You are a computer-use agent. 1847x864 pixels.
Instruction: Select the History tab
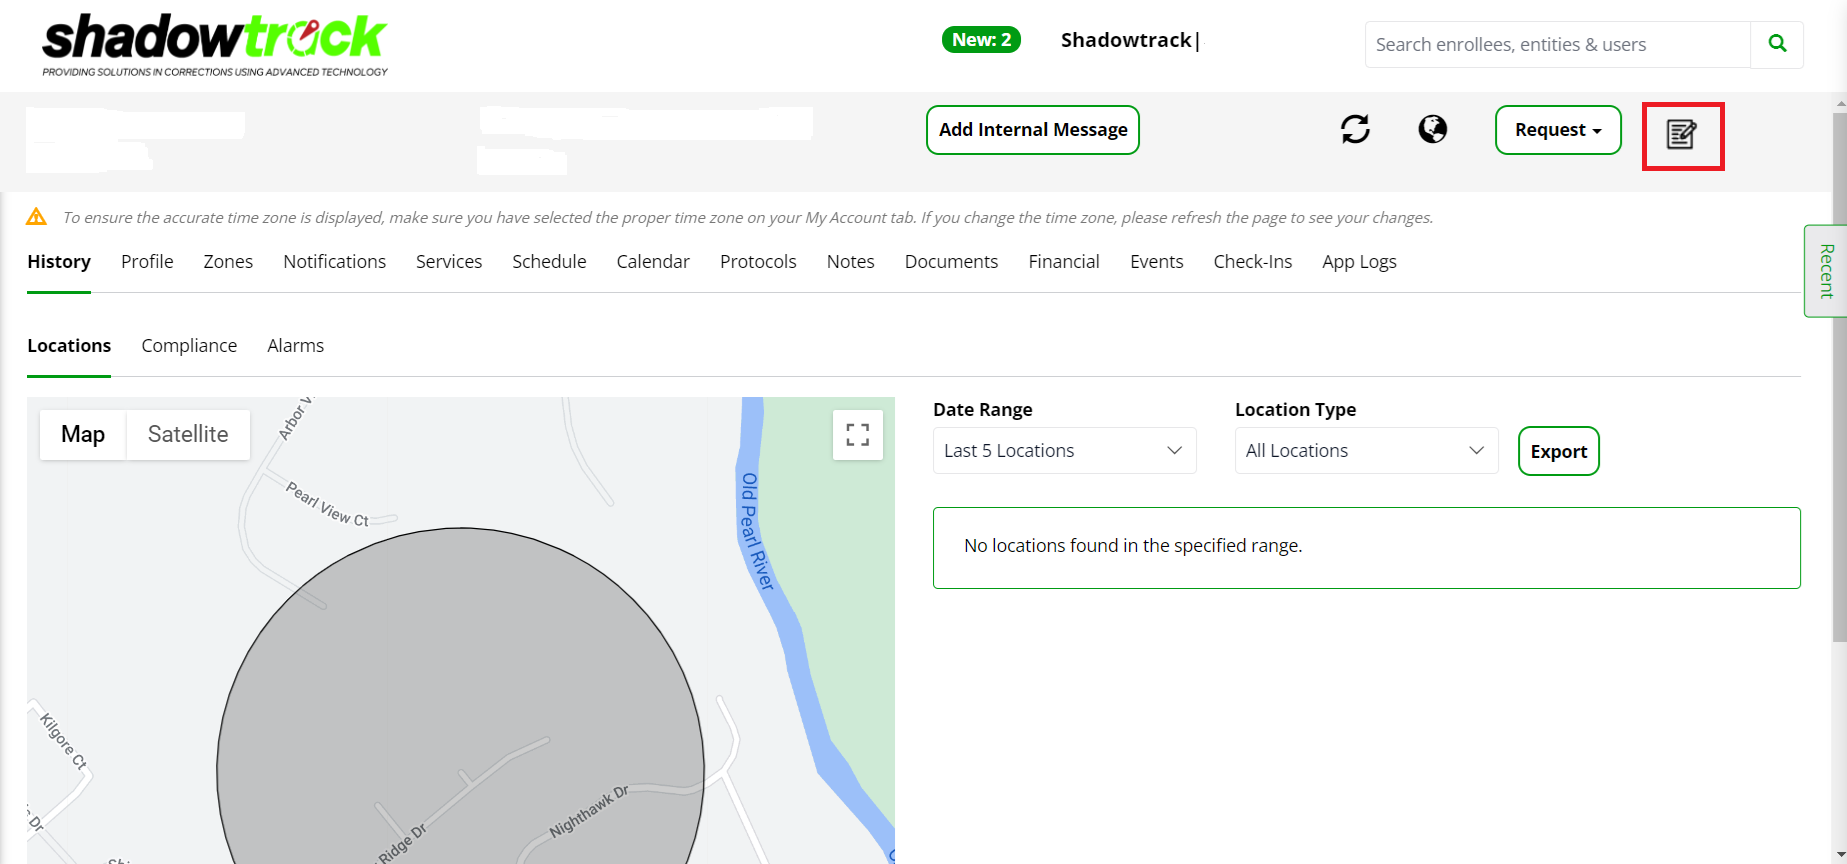(x=59, y=262)
